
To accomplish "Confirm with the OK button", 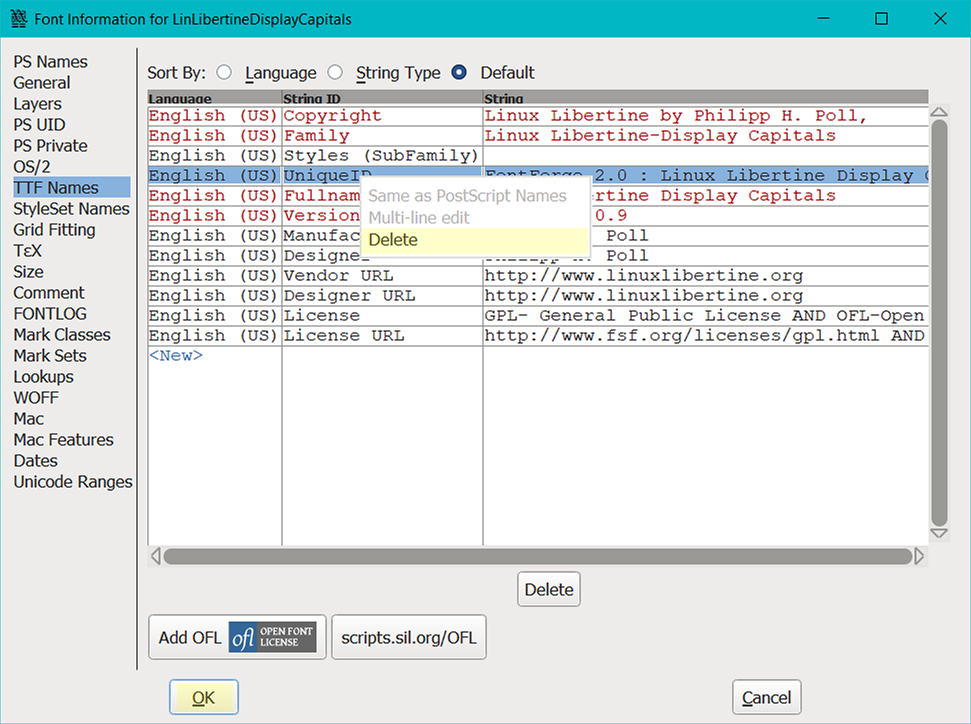I will click(x=204, y=697).
